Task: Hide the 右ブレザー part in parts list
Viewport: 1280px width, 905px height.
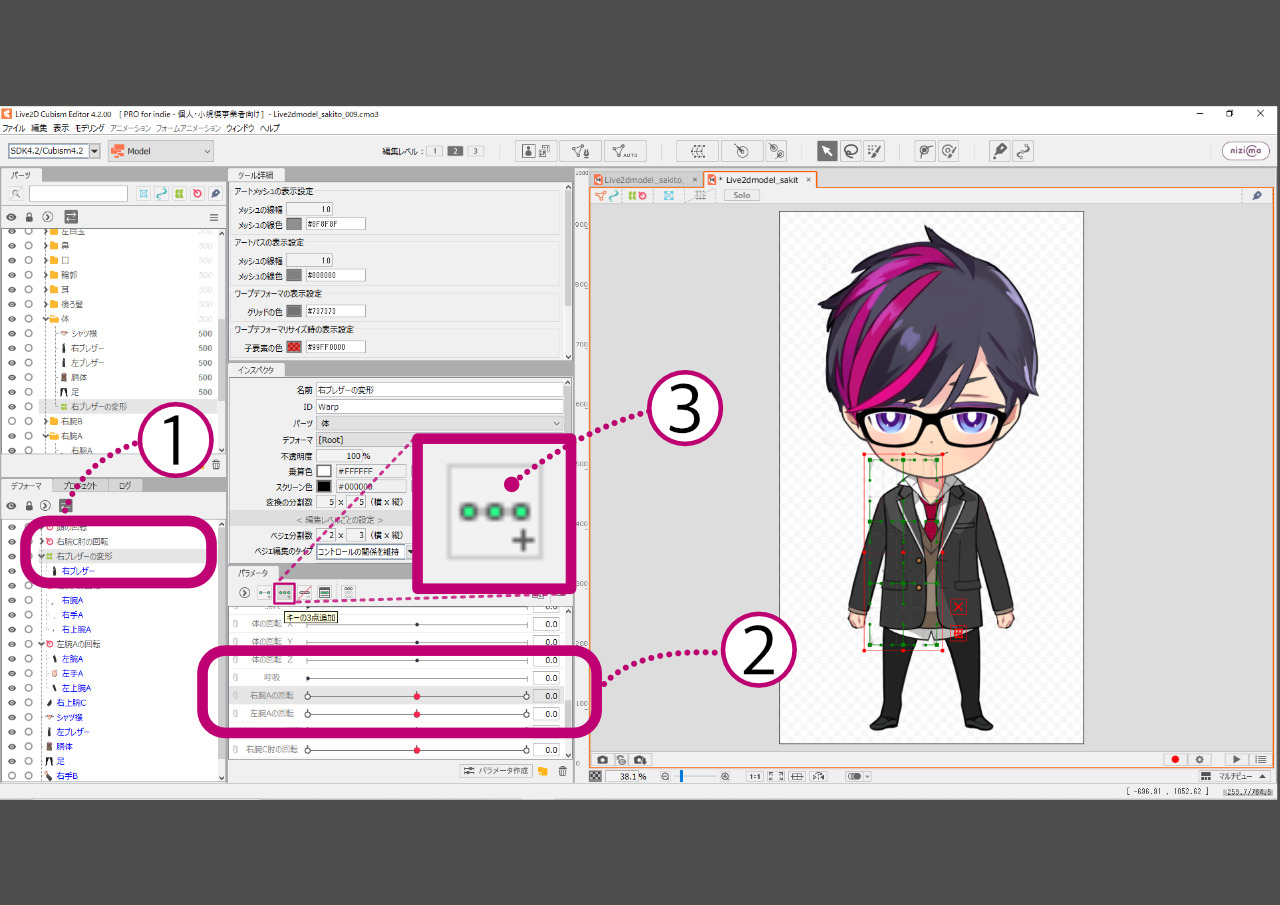Action: [12, 348]
